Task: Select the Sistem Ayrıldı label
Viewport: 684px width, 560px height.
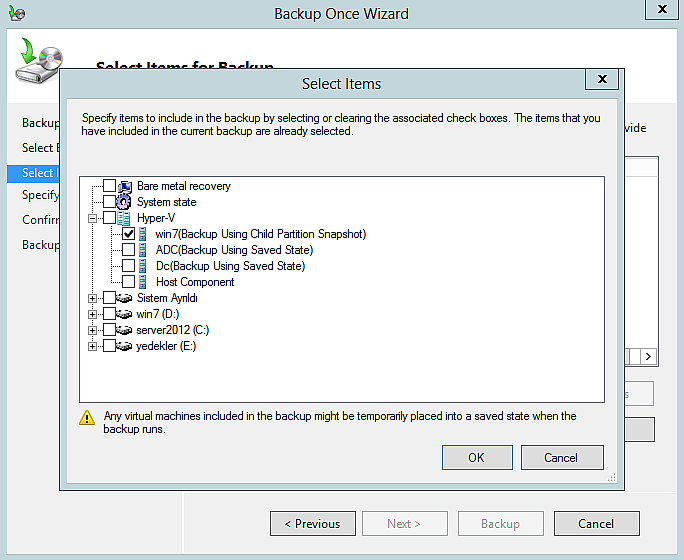Action: coord(167,298)
